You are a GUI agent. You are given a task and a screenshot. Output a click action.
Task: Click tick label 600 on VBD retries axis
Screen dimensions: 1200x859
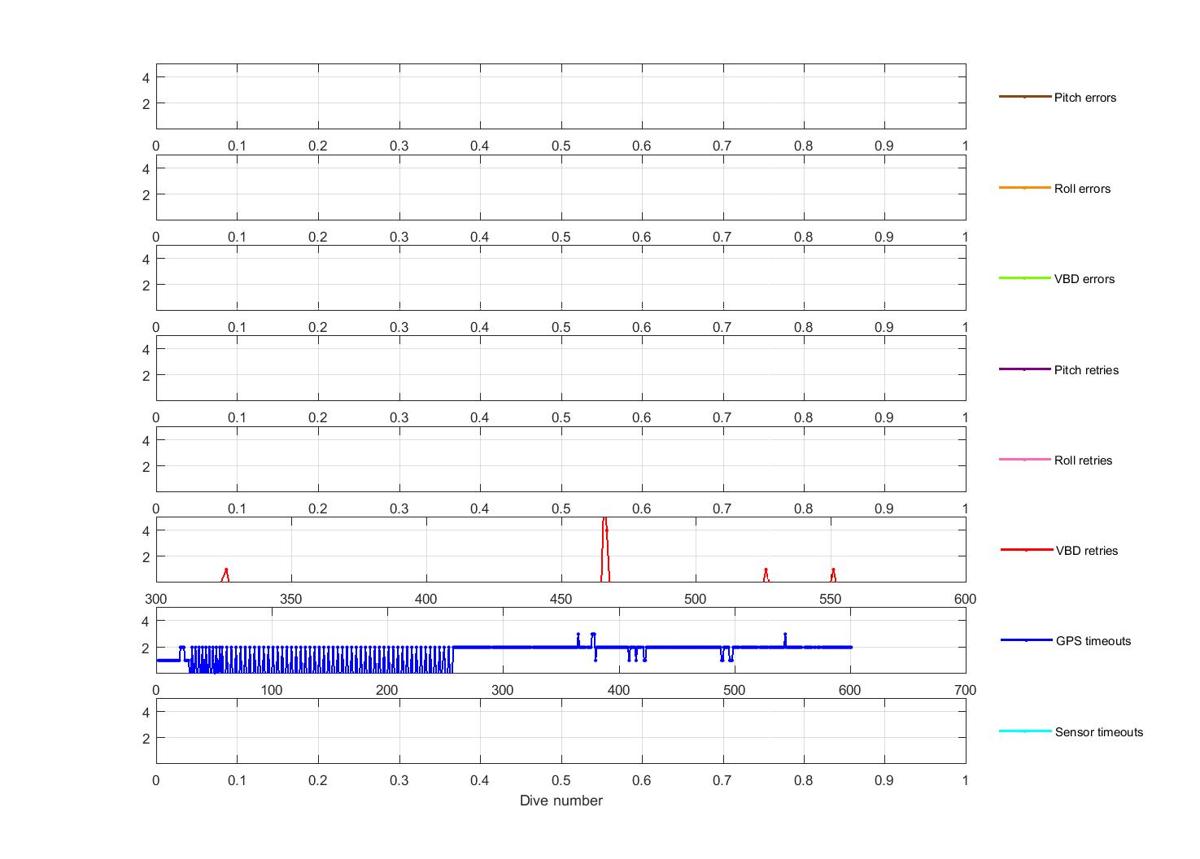pyautogui.click(x=965, y=599)
